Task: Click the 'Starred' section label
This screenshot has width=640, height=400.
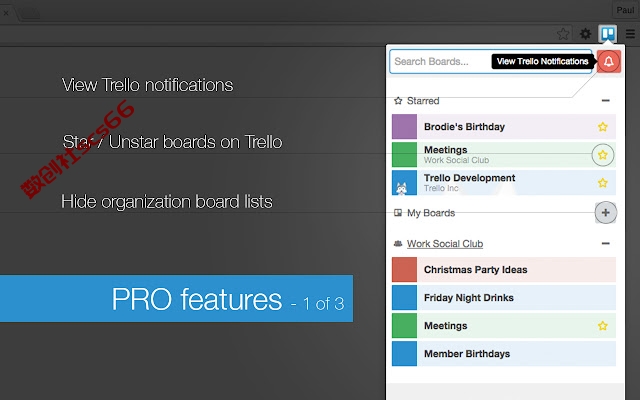Action: pos(423,101)
